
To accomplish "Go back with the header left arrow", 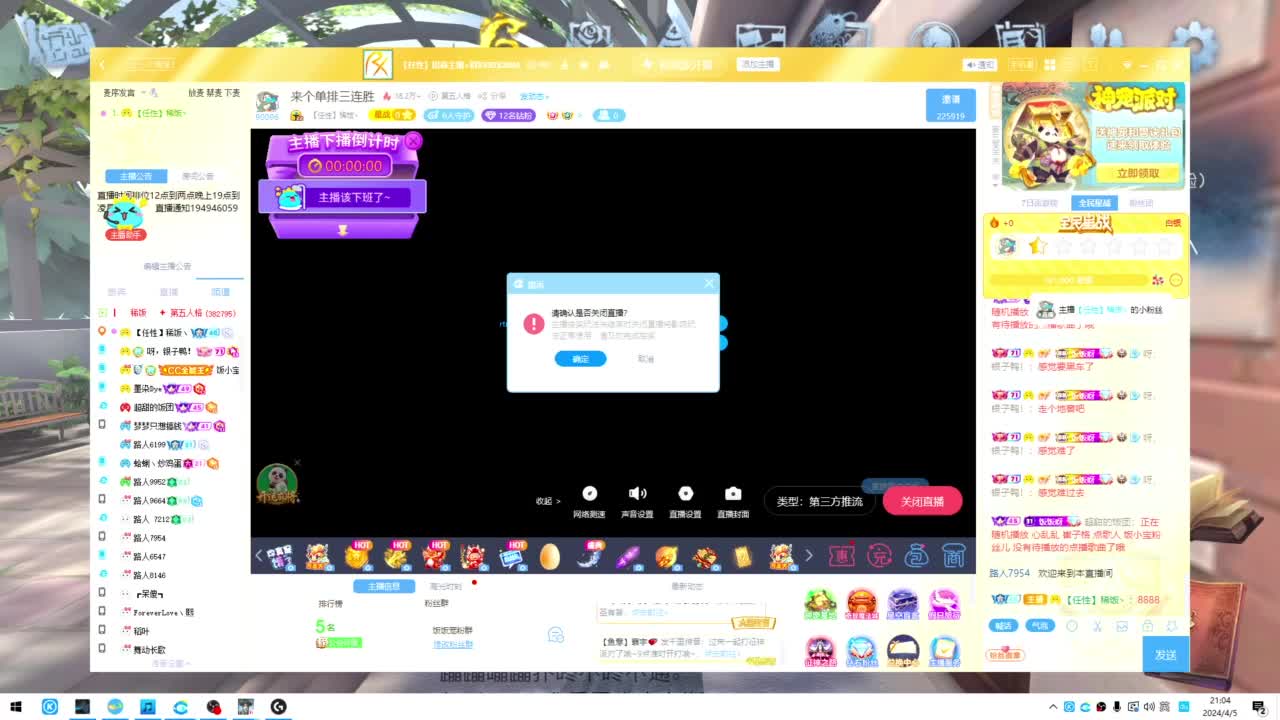I will coord(102,65).
